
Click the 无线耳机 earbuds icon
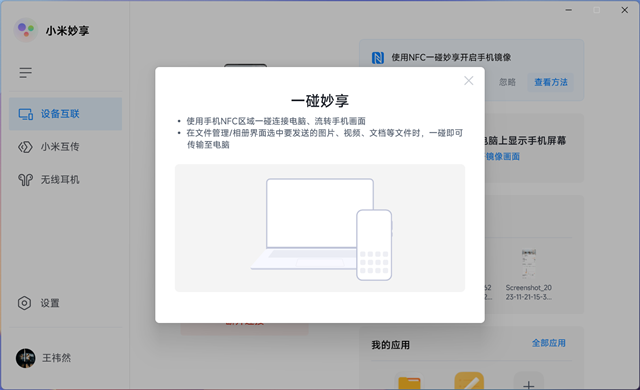[x=25, y=179]
